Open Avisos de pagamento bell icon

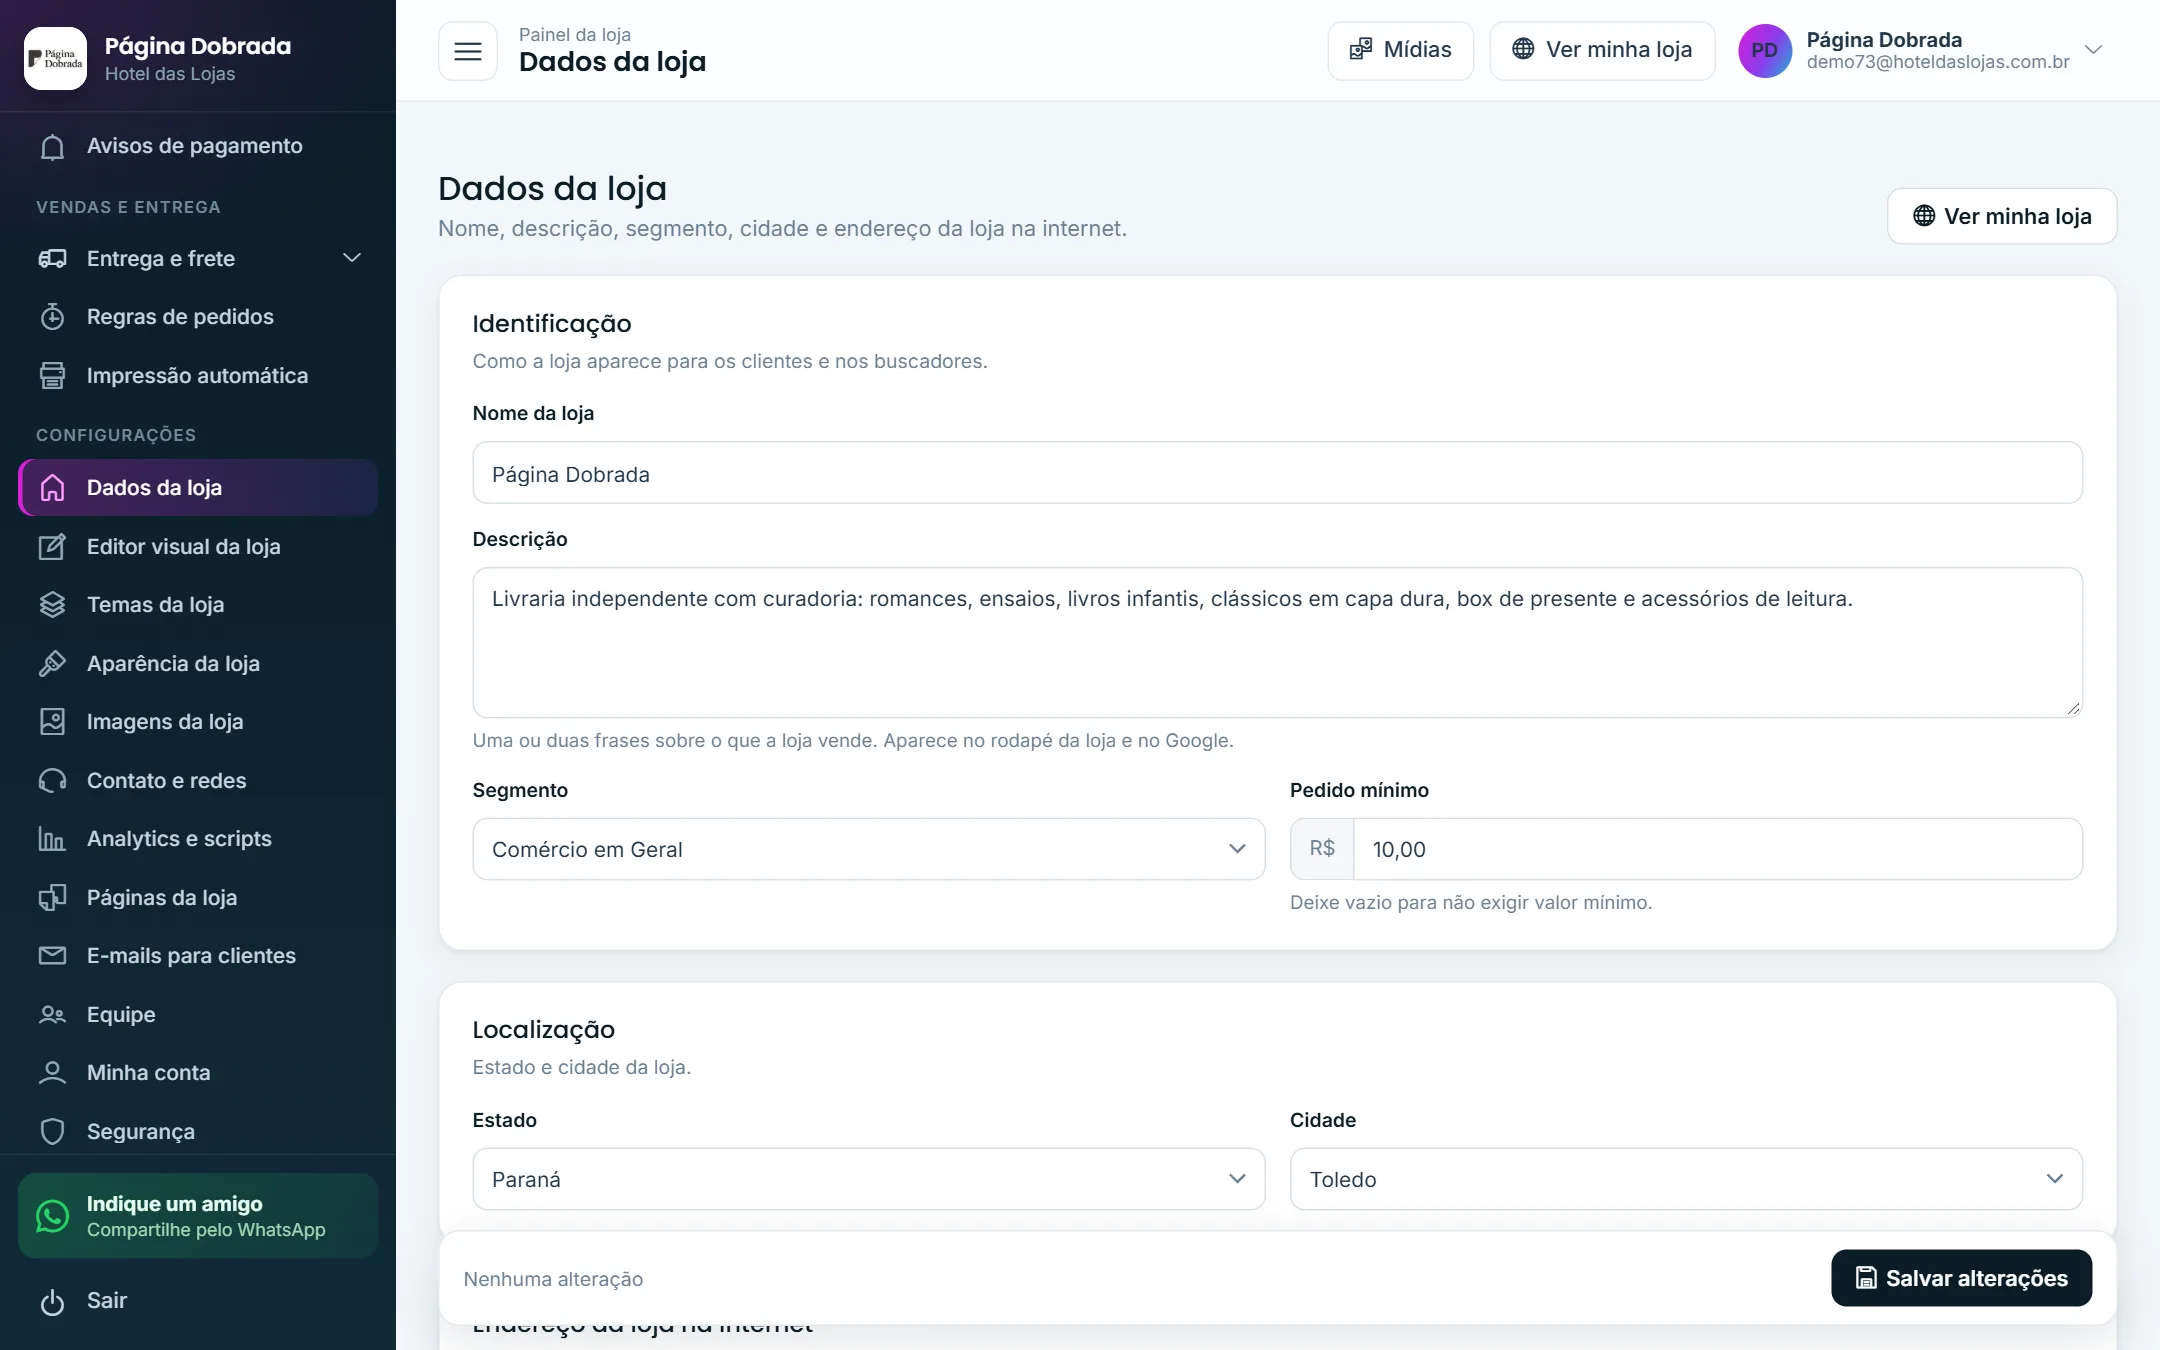52,146
